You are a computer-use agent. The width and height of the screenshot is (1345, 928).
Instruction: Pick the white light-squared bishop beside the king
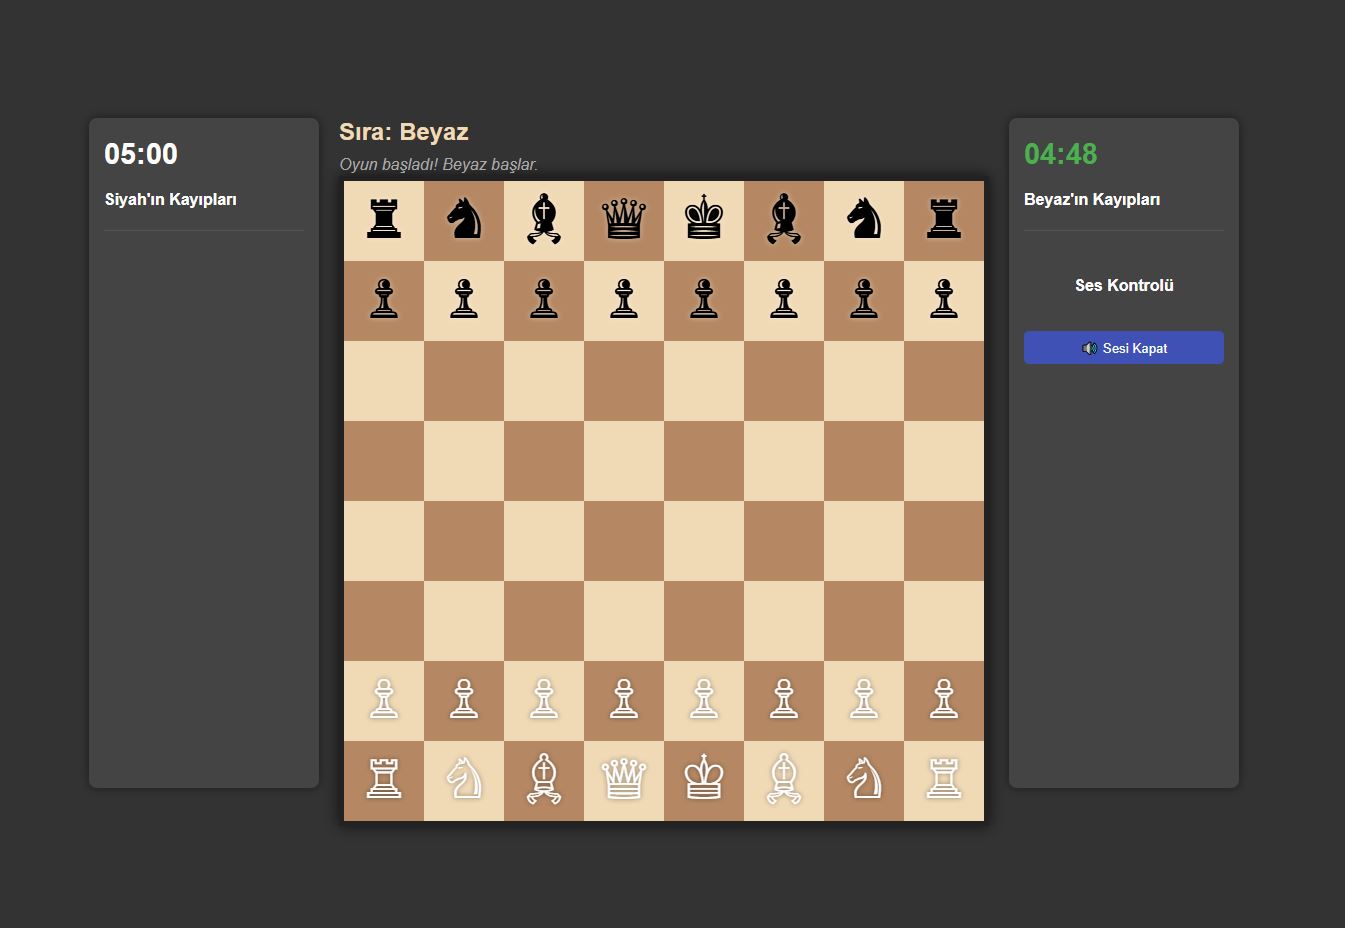coord(784,780)
